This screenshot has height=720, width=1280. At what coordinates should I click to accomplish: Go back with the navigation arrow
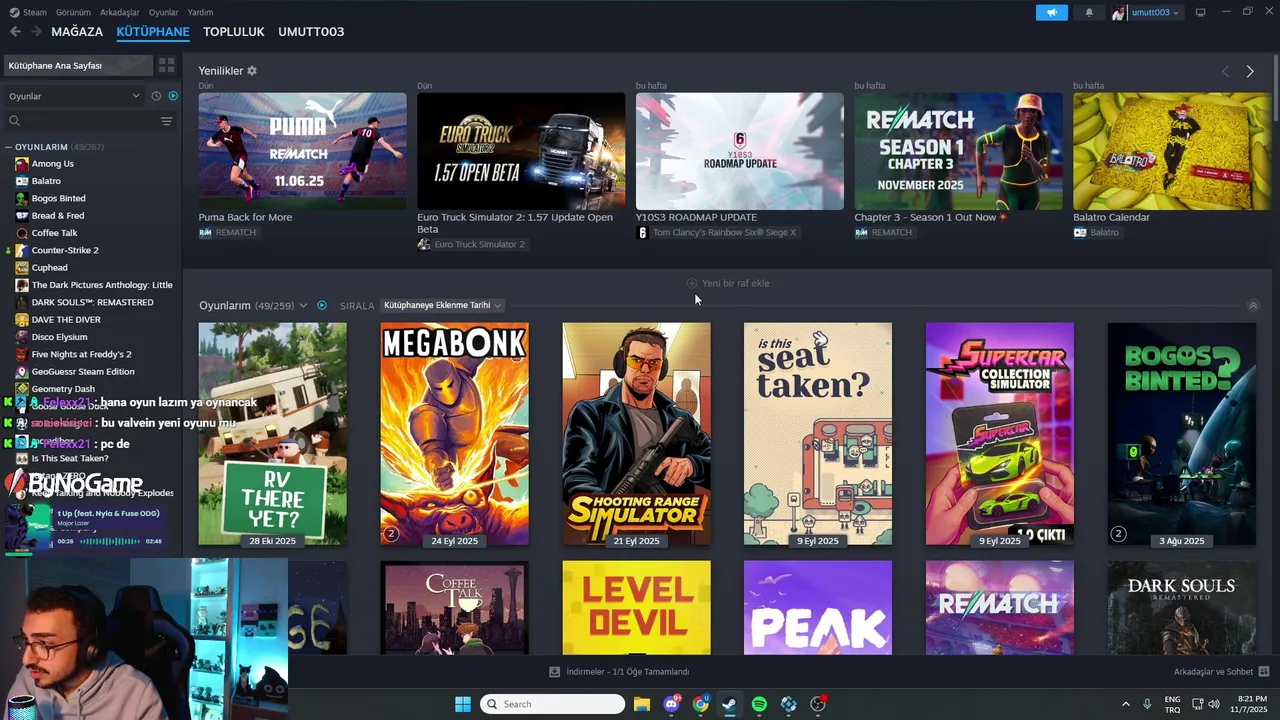pos(15,32)
